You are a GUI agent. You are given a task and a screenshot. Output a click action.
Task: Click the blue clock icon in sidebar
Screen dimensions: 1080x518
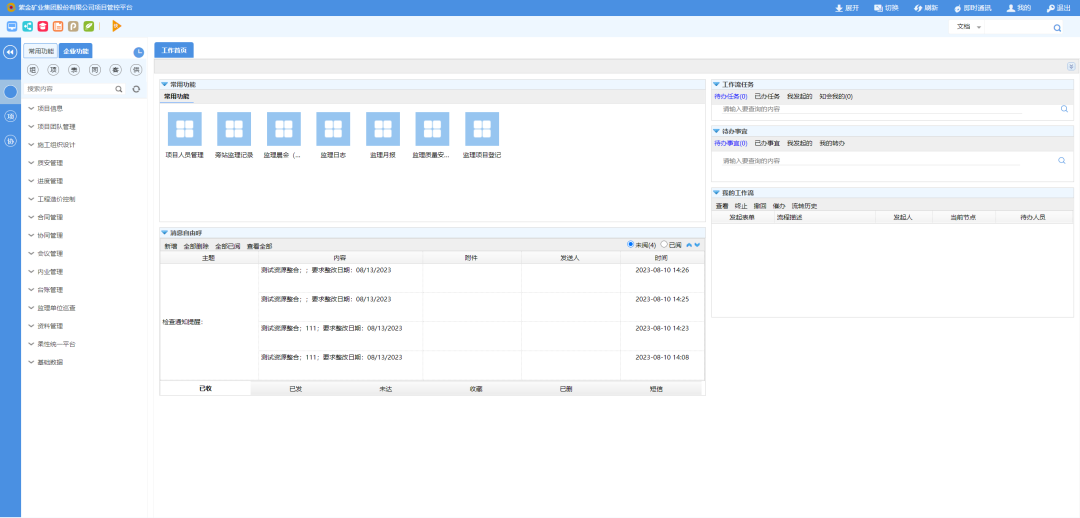pyautogui.click(x=139, y=52)
